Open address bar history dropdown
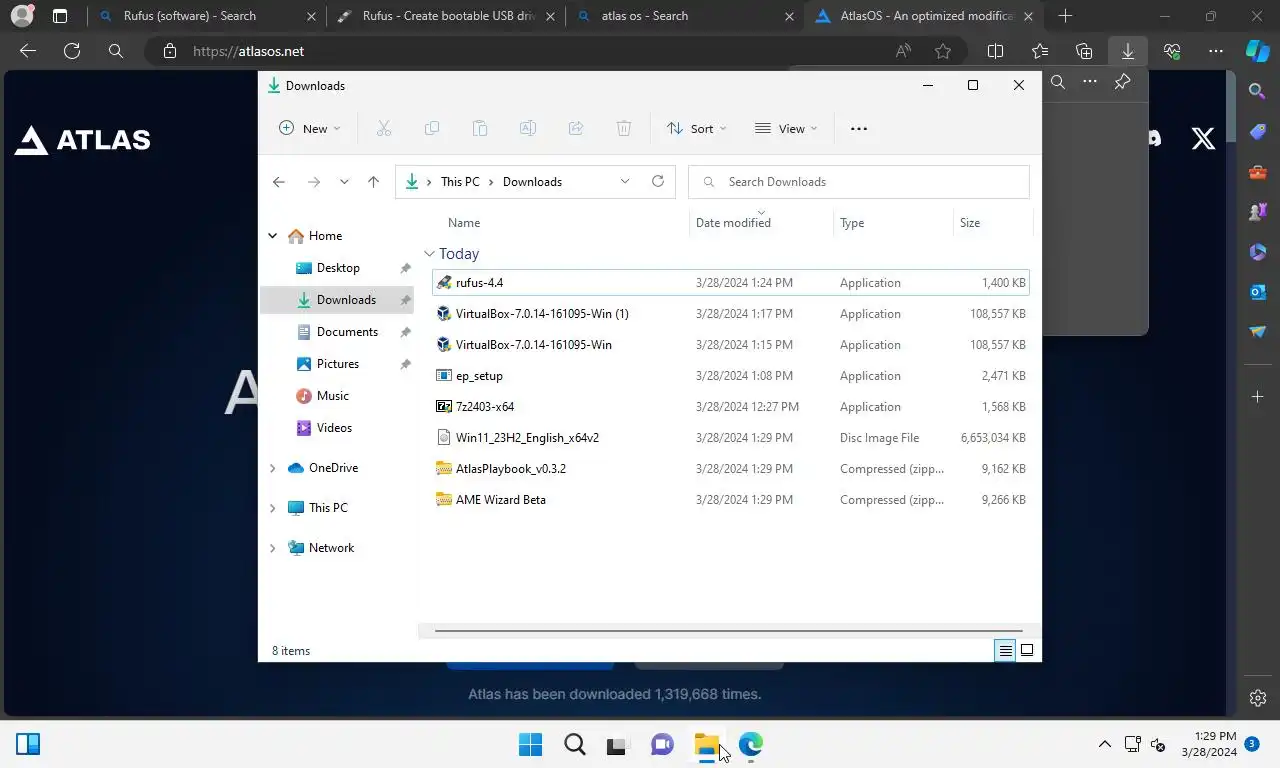This screenshot has width=1280, height=768. 625,181
